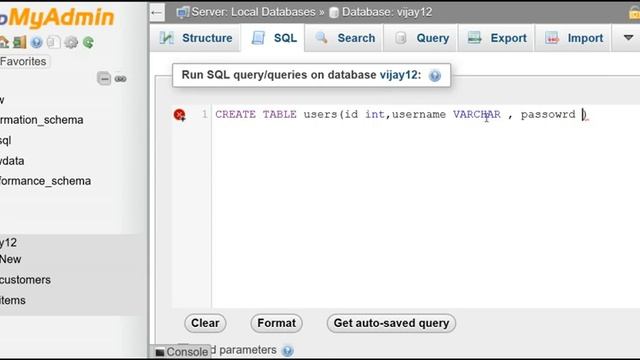Expand the More tabs dropdown arrow
Image resolution: width=640 pixels, height=360 pixels.
coord(628,38)
